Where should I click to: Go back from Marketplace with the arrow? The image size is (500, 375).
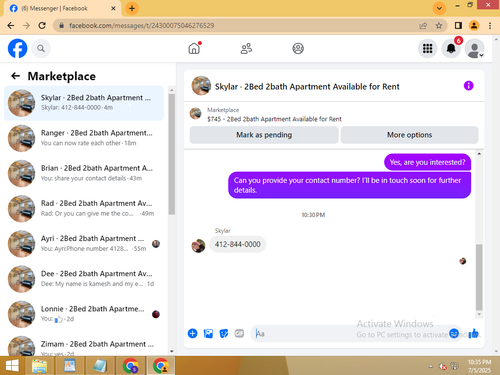pos(15,76)
